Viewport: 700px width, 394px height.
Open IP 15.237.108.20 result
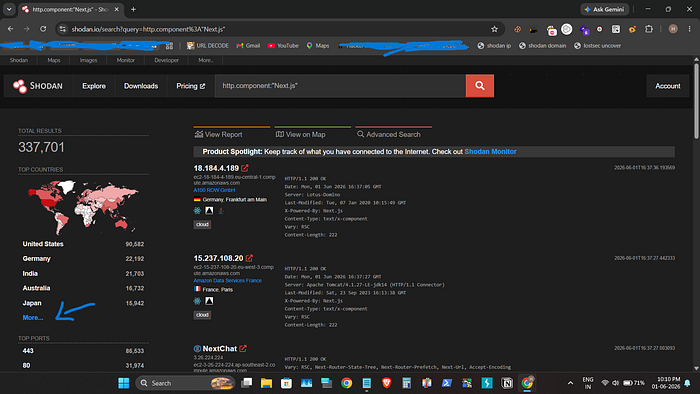tap(218, 258)
